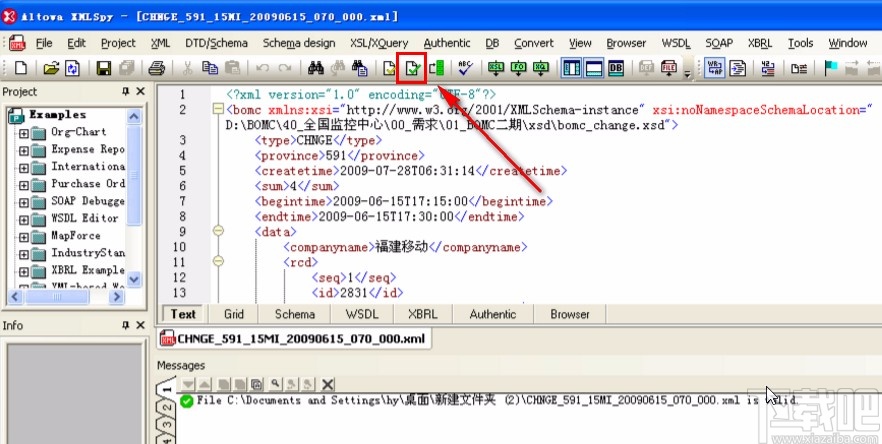
Task: Open the XSL/XQuery menu
Action: pos(379,43)
